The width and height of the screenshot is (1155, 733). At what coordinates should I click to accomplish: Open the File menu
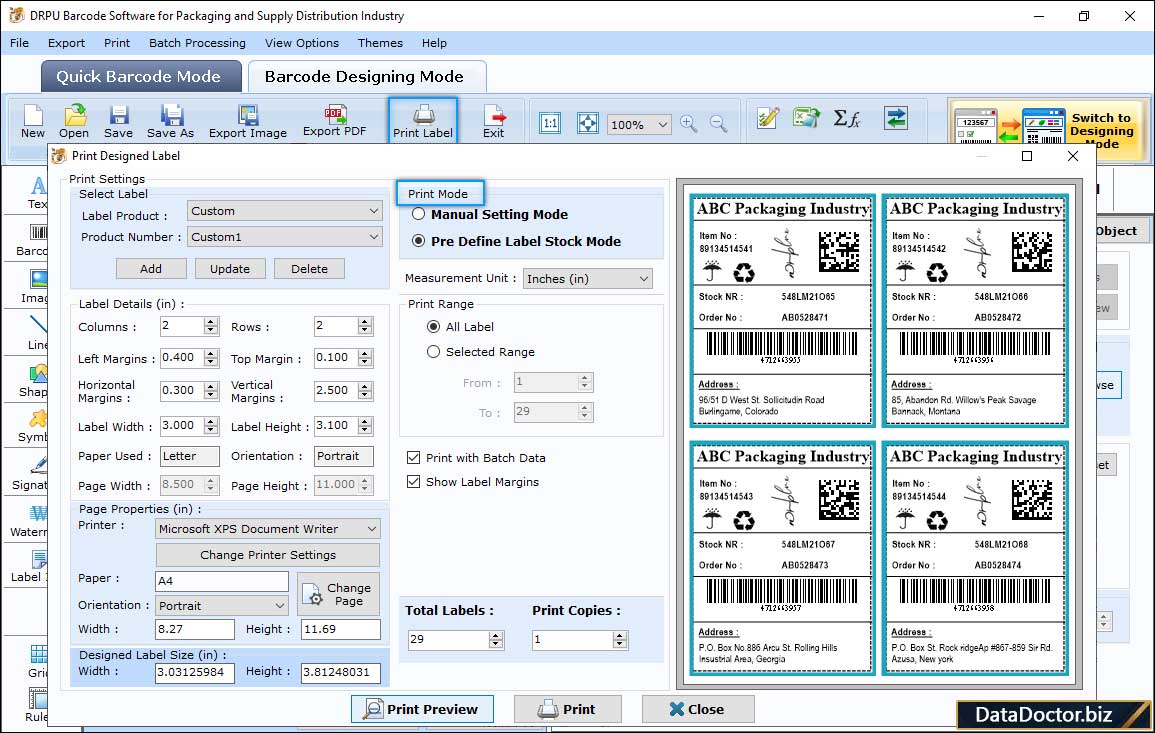19,43
